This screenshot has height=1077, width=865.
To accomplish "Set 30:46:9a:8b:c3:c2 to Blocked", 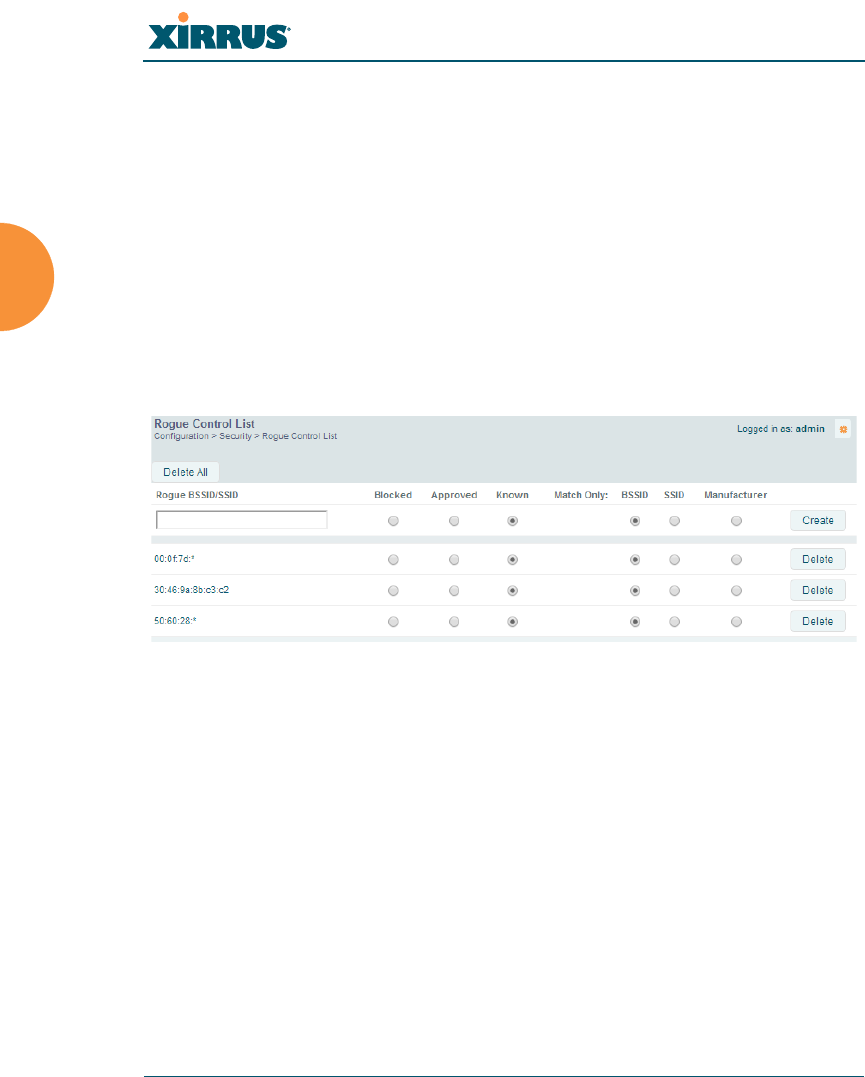I will click(393, 591).
